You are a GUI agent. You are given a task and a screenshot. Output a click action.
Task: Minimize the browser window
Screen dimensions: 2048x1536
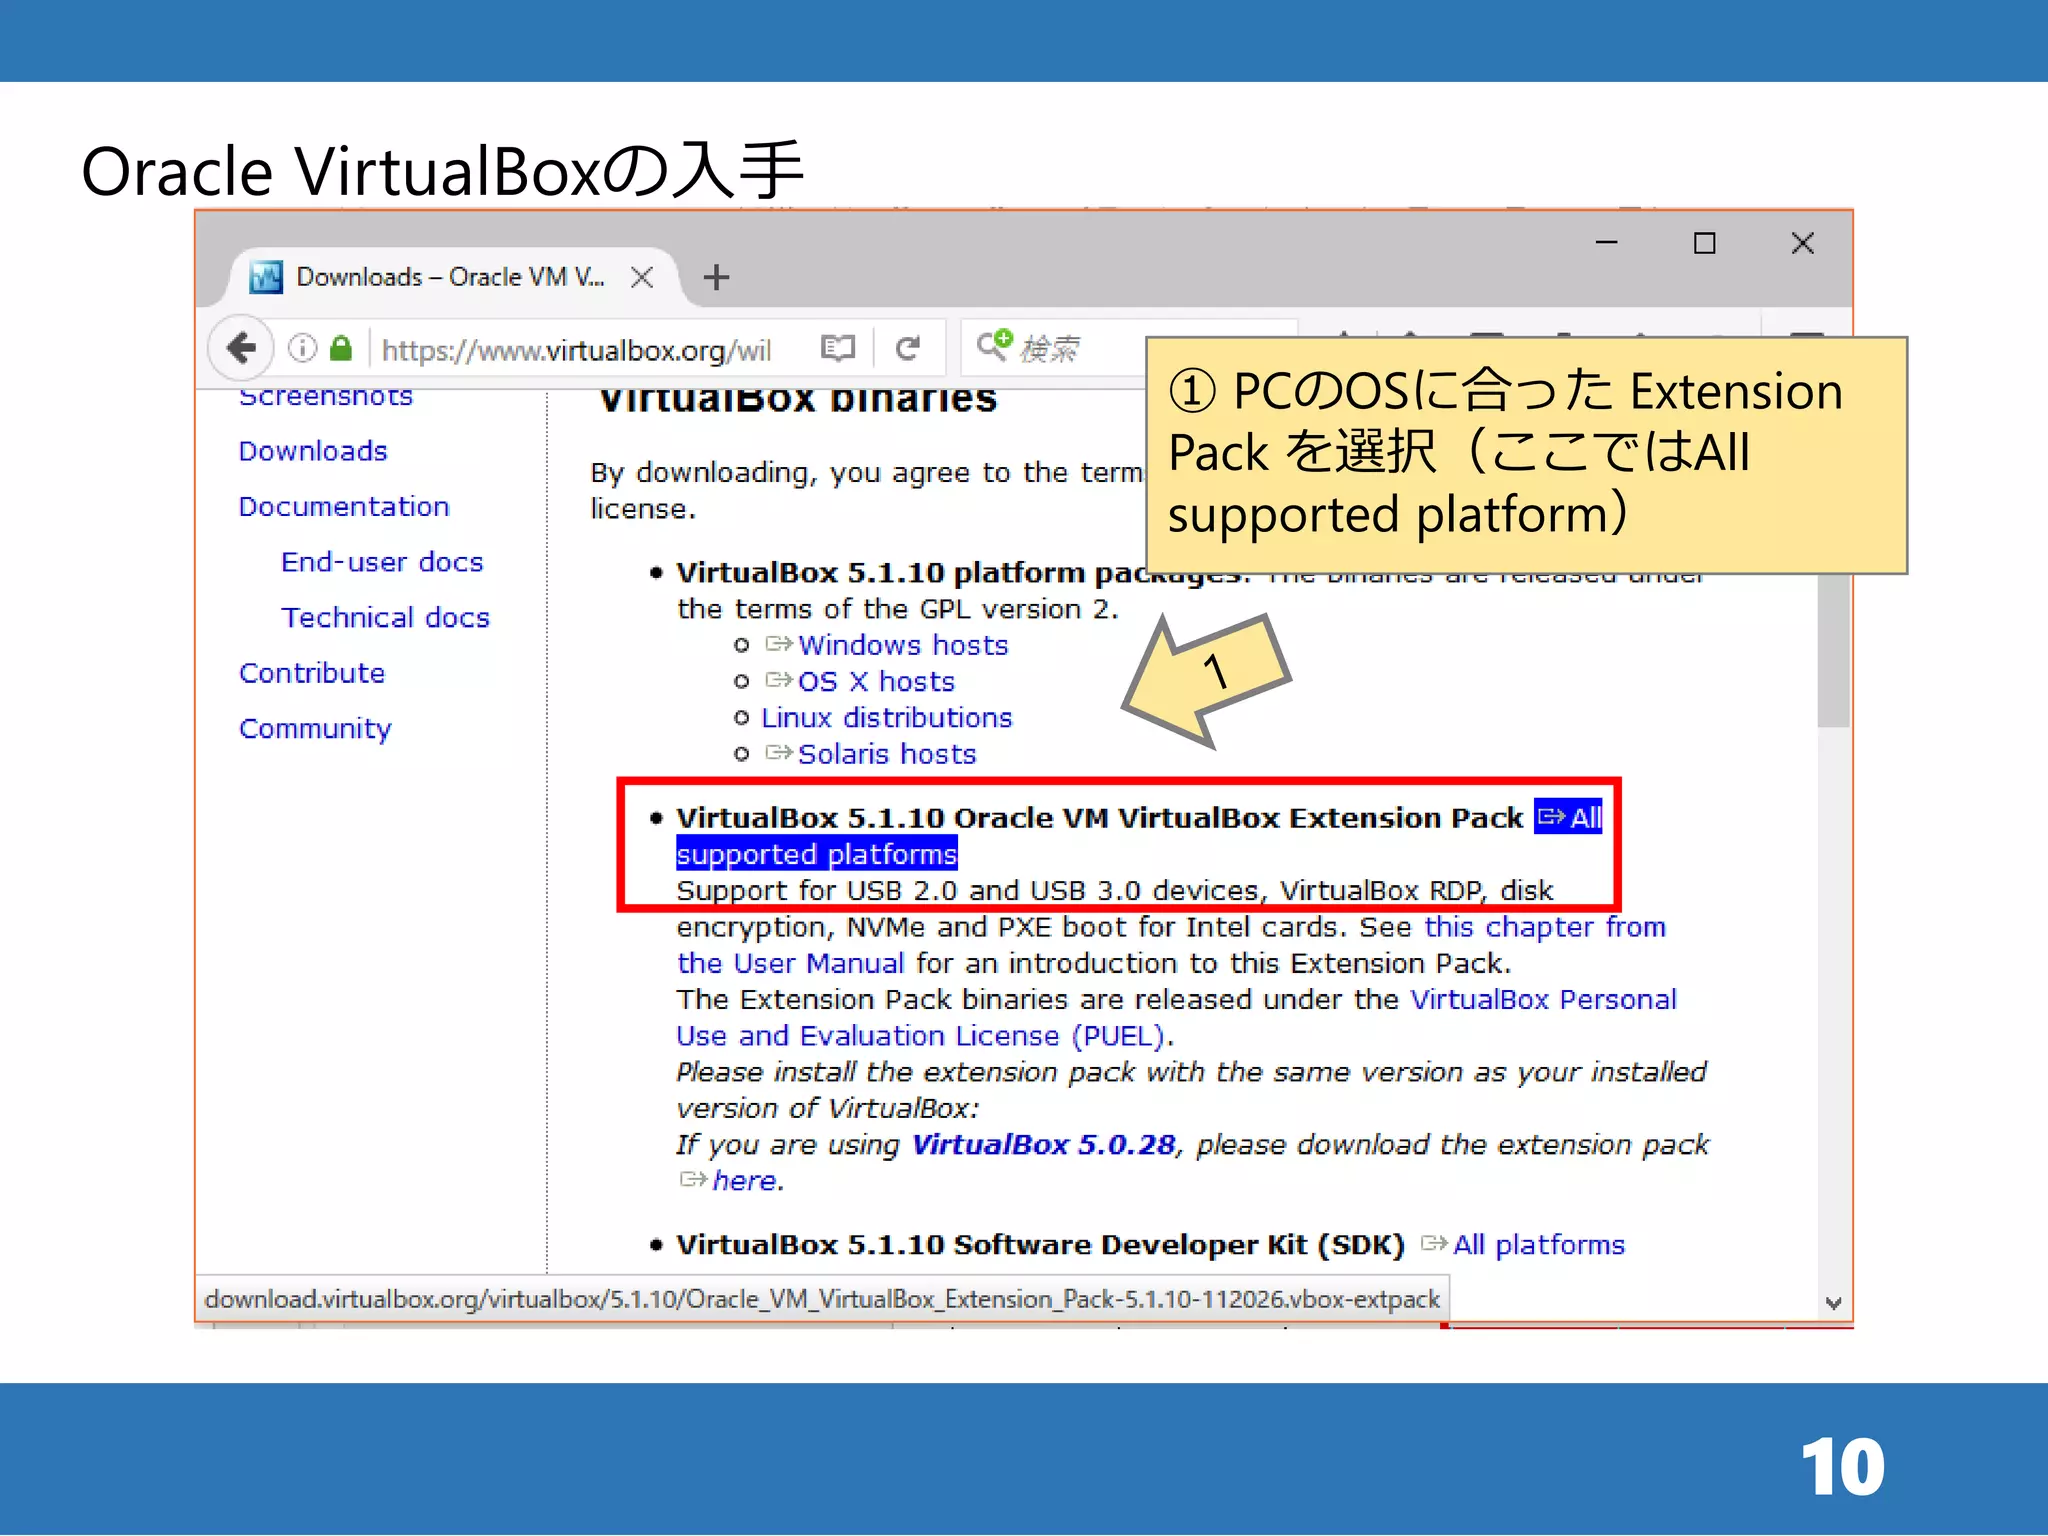tap(1606, 243)
